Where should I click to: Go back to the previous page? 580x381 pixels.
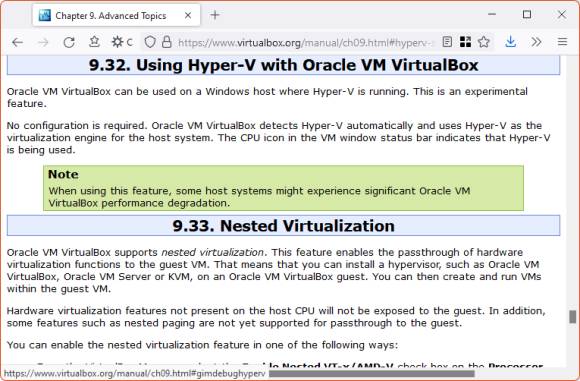pos(17,43)
